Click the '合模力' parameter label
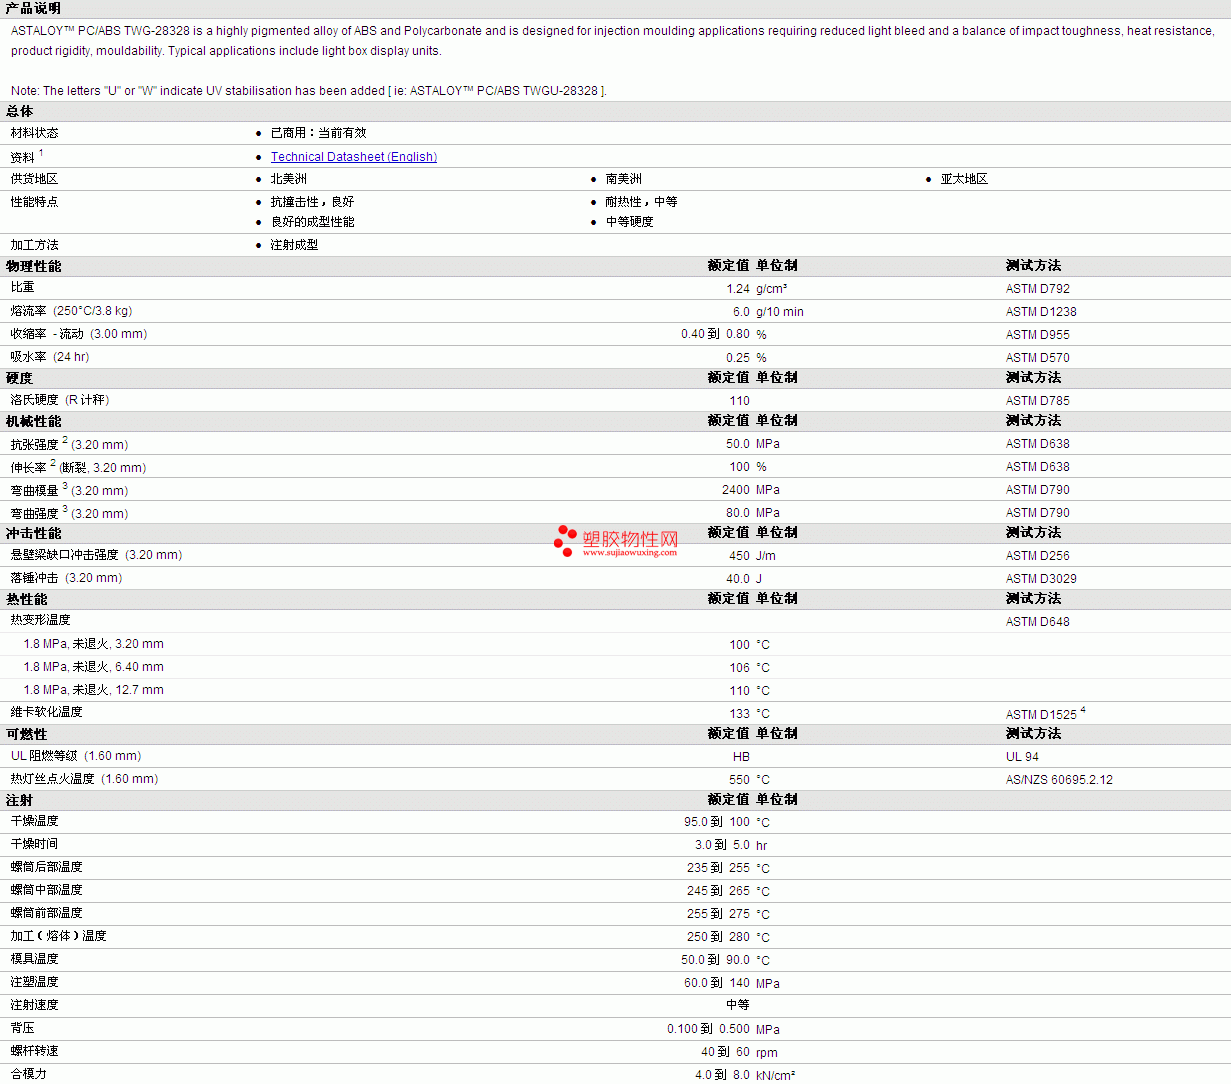Screen dimensions: 1231x1084 [x=29, y=1074]
